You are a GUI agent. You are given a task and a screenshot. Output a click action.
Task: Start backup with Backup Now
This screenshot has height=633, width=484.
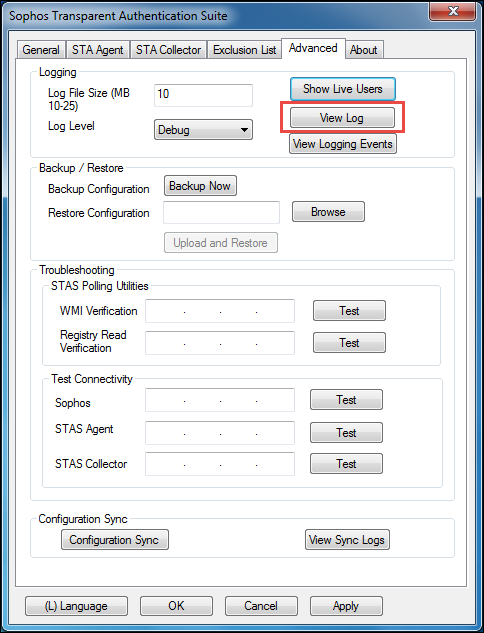point(200,186)
